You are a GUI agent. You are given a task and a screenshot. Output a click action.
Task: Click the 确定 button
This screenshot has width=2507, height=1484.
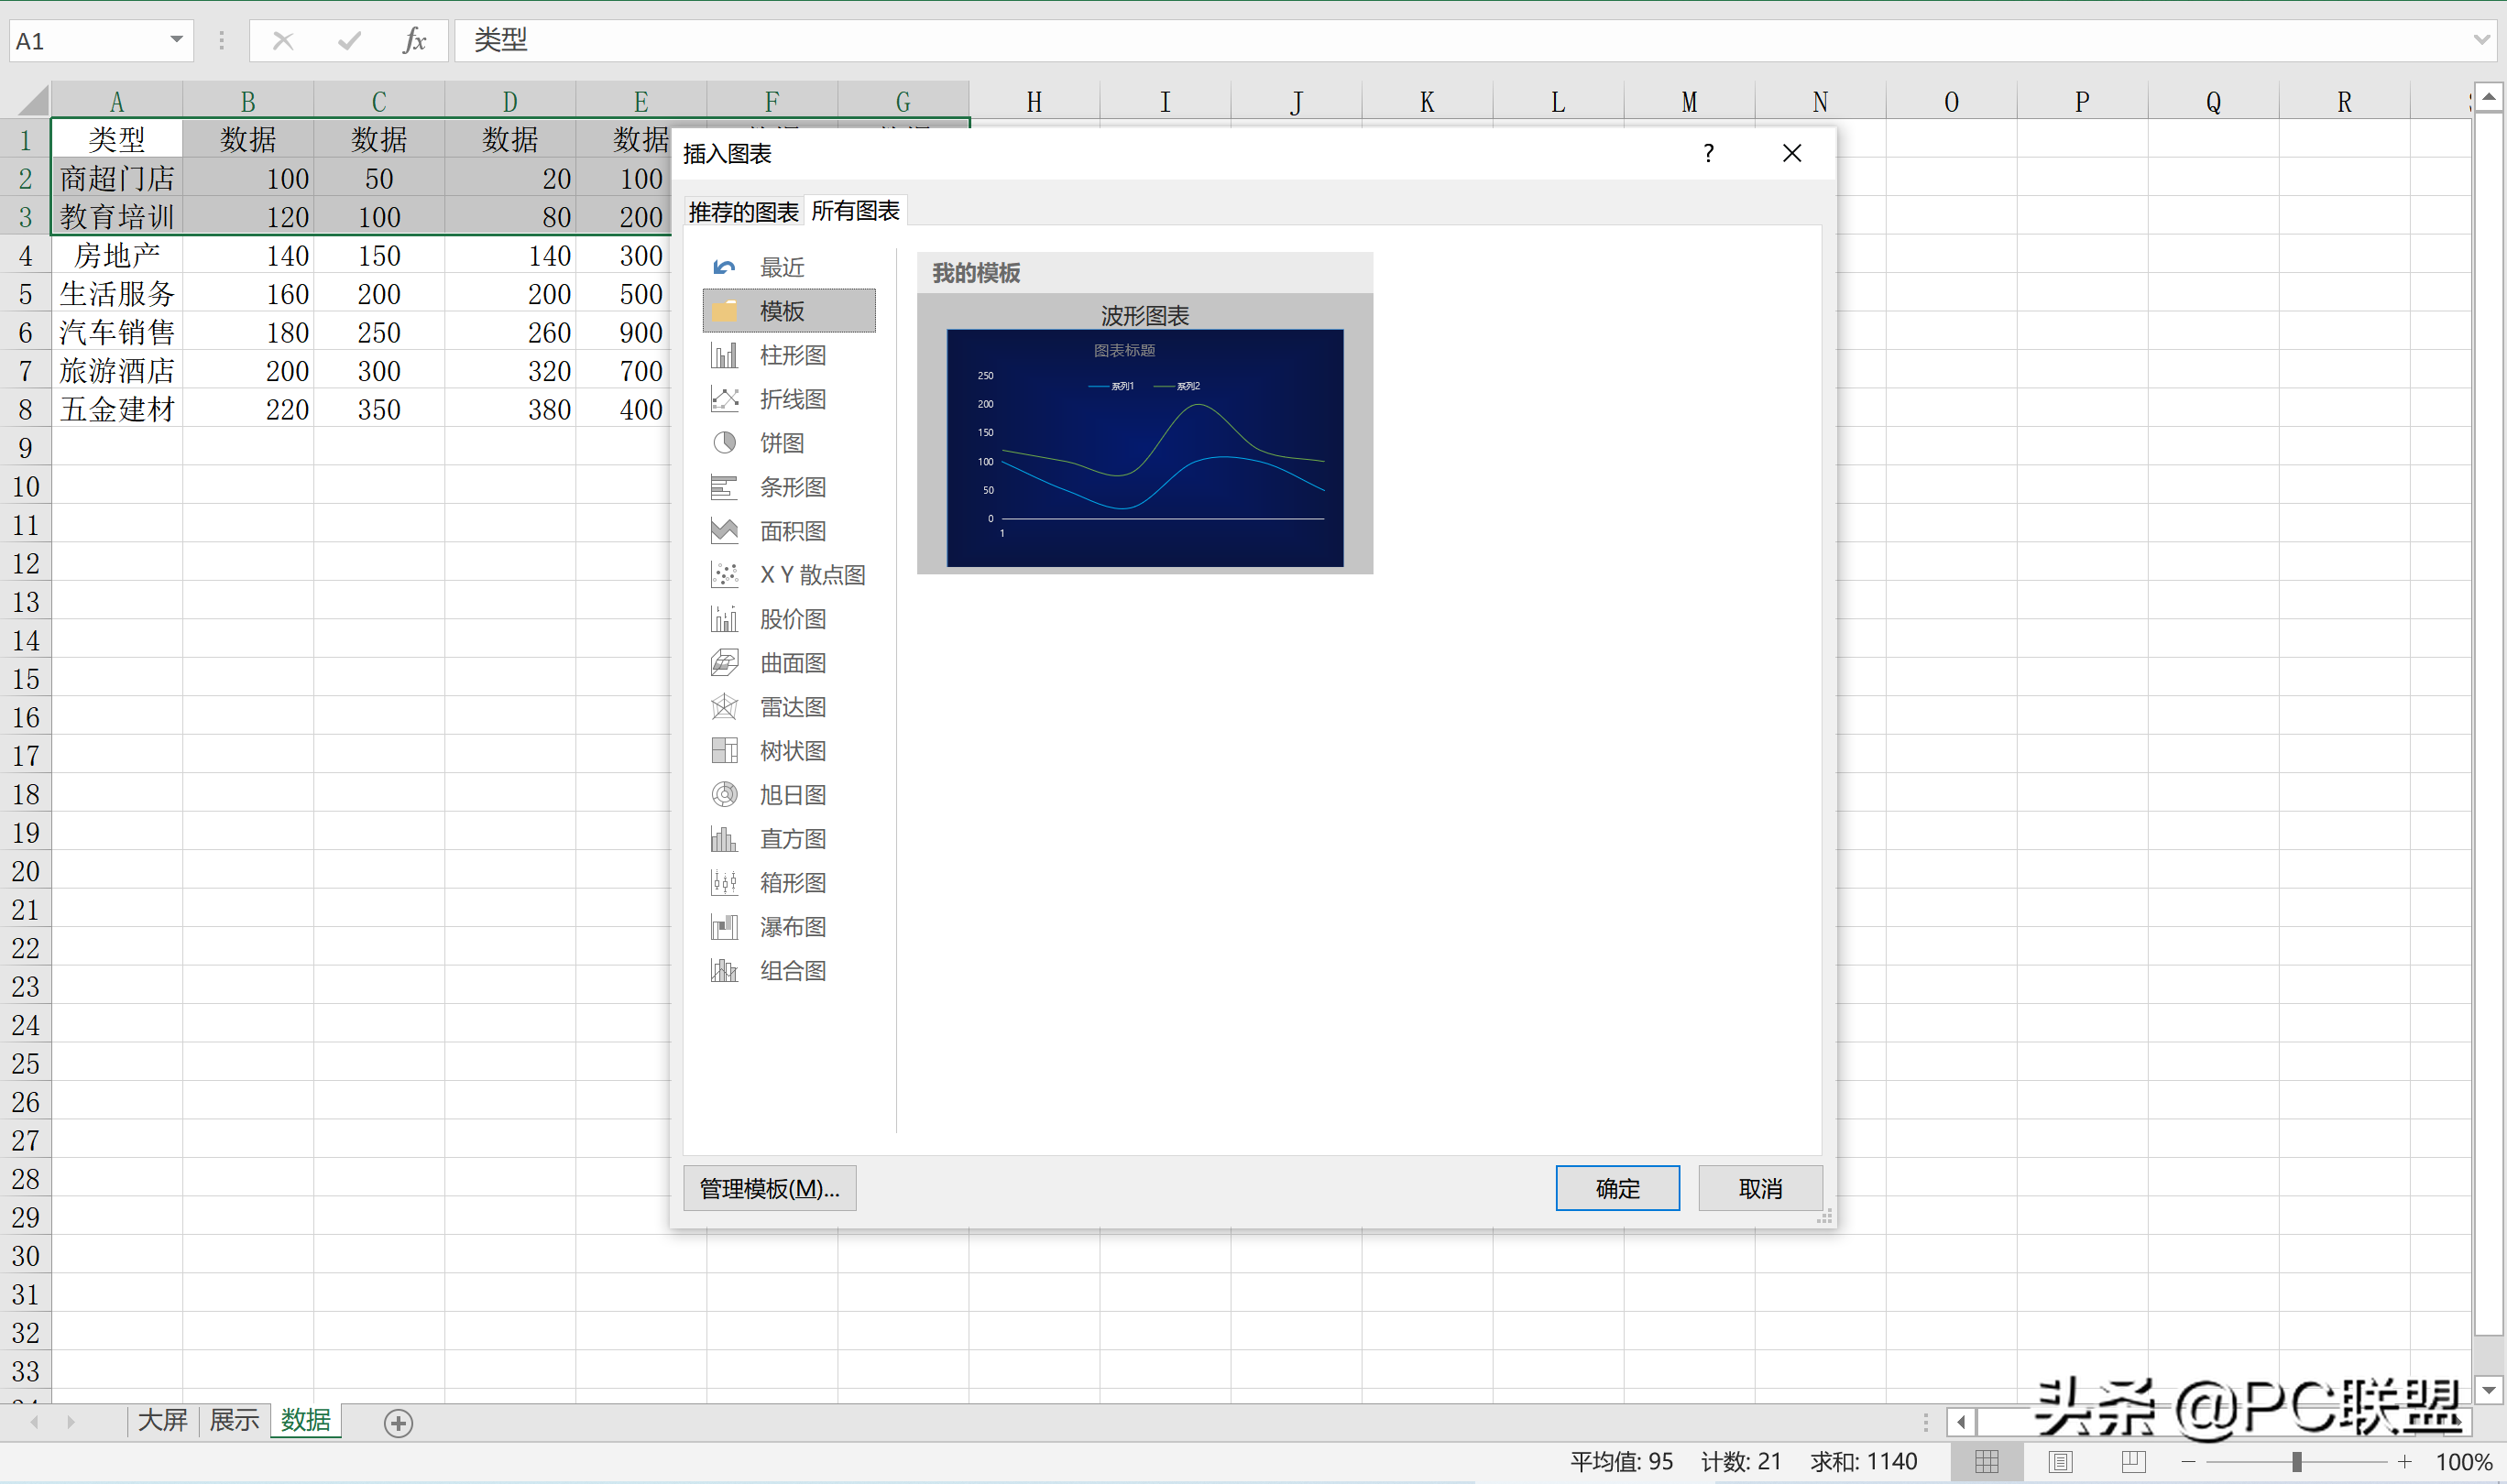pyautogui.click(x=1616, y=1188)
